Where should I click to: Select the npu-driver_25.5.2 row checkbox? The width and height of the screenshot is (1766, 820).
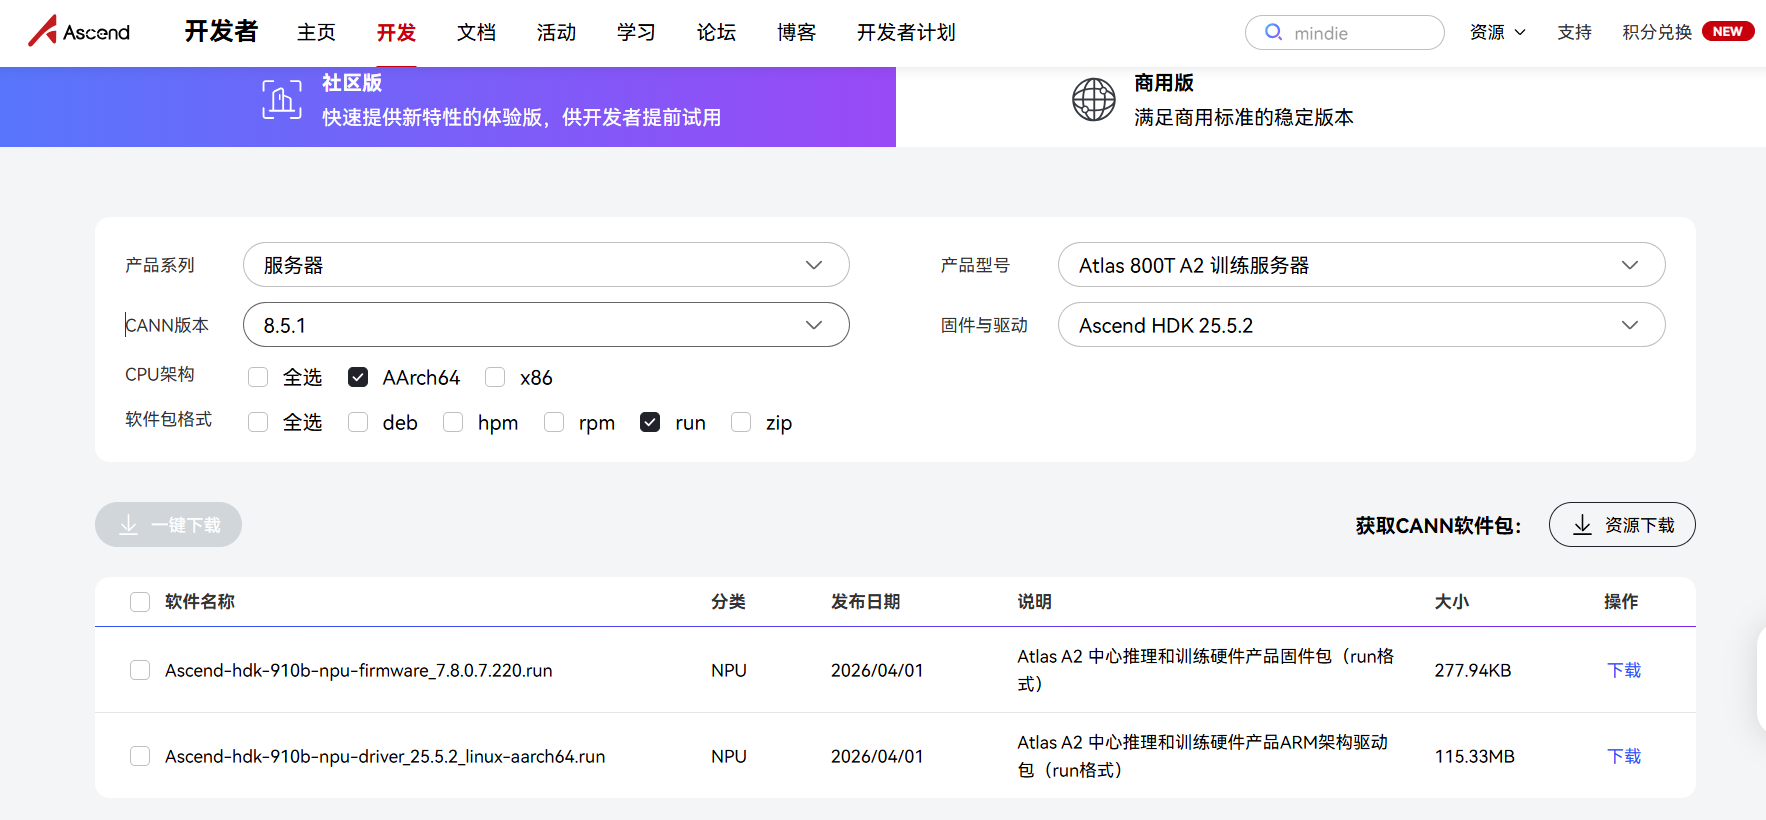pos(140,756)
